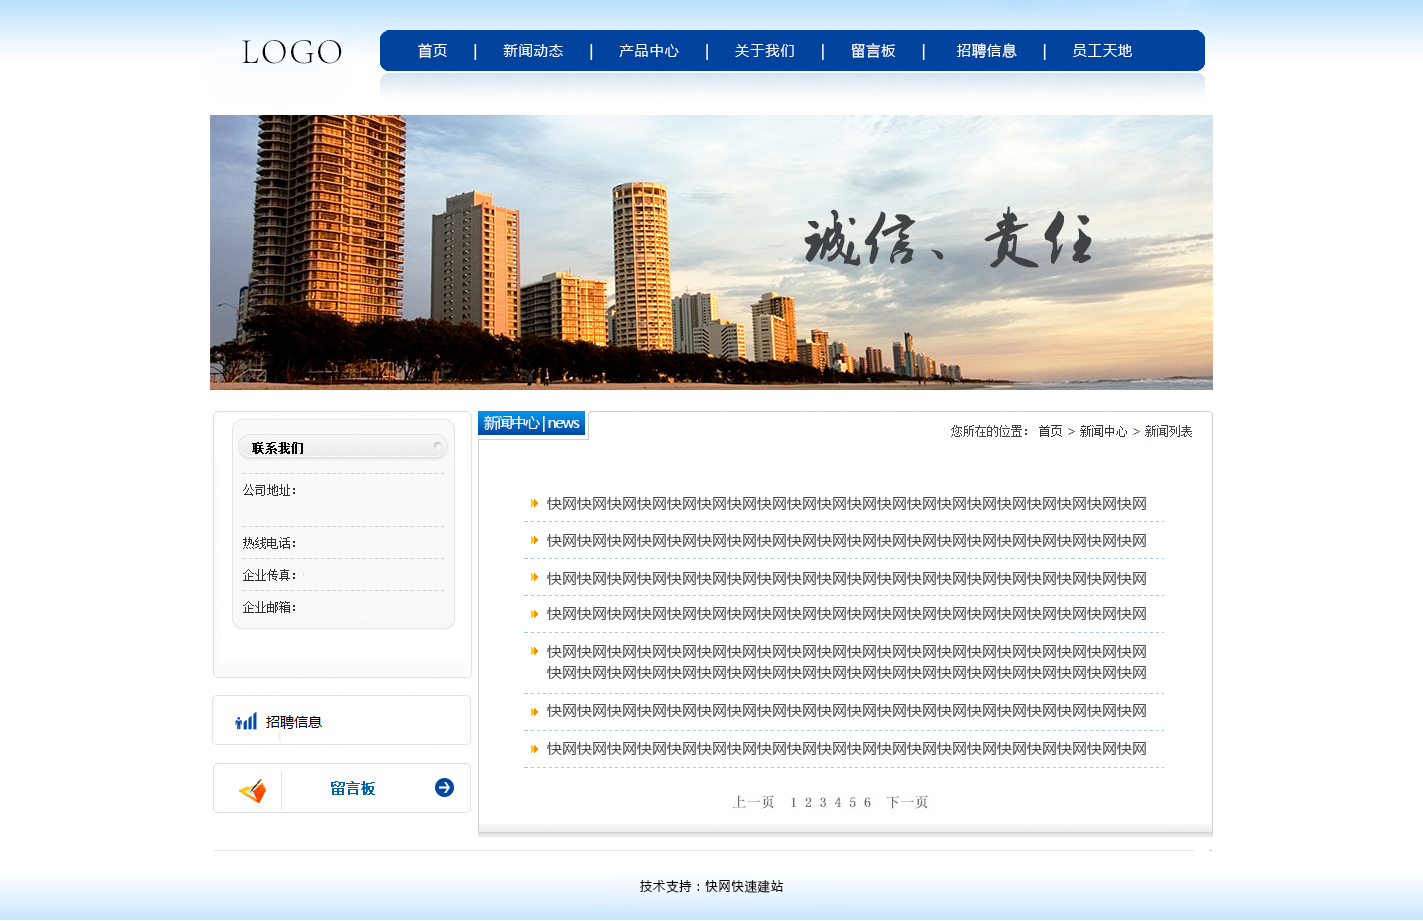This screenshot has width=1423, height=921.
Task: Open the two-line news article link
Action: (846, 662)
